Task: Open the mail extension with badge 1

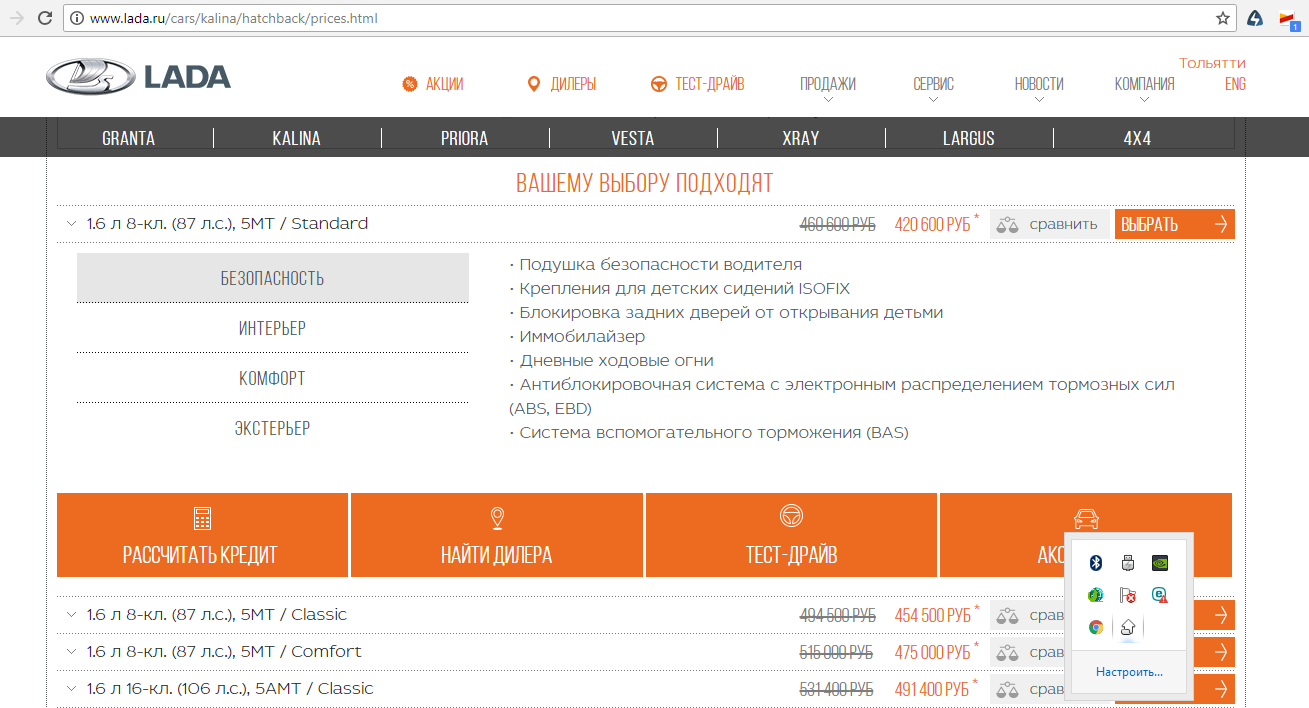Action: point(1287,18)
